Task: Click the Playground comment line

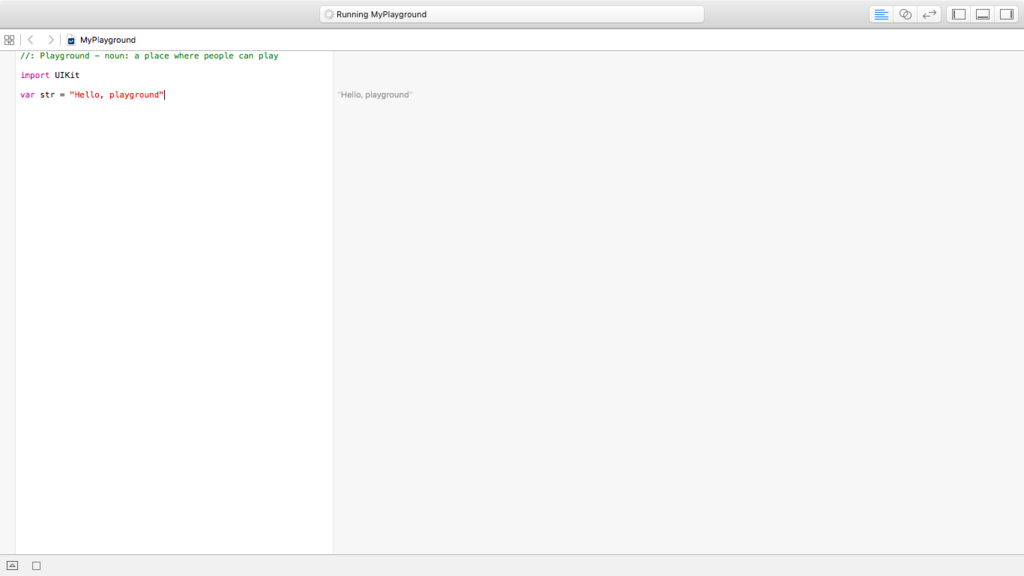Action: [150, 56]
